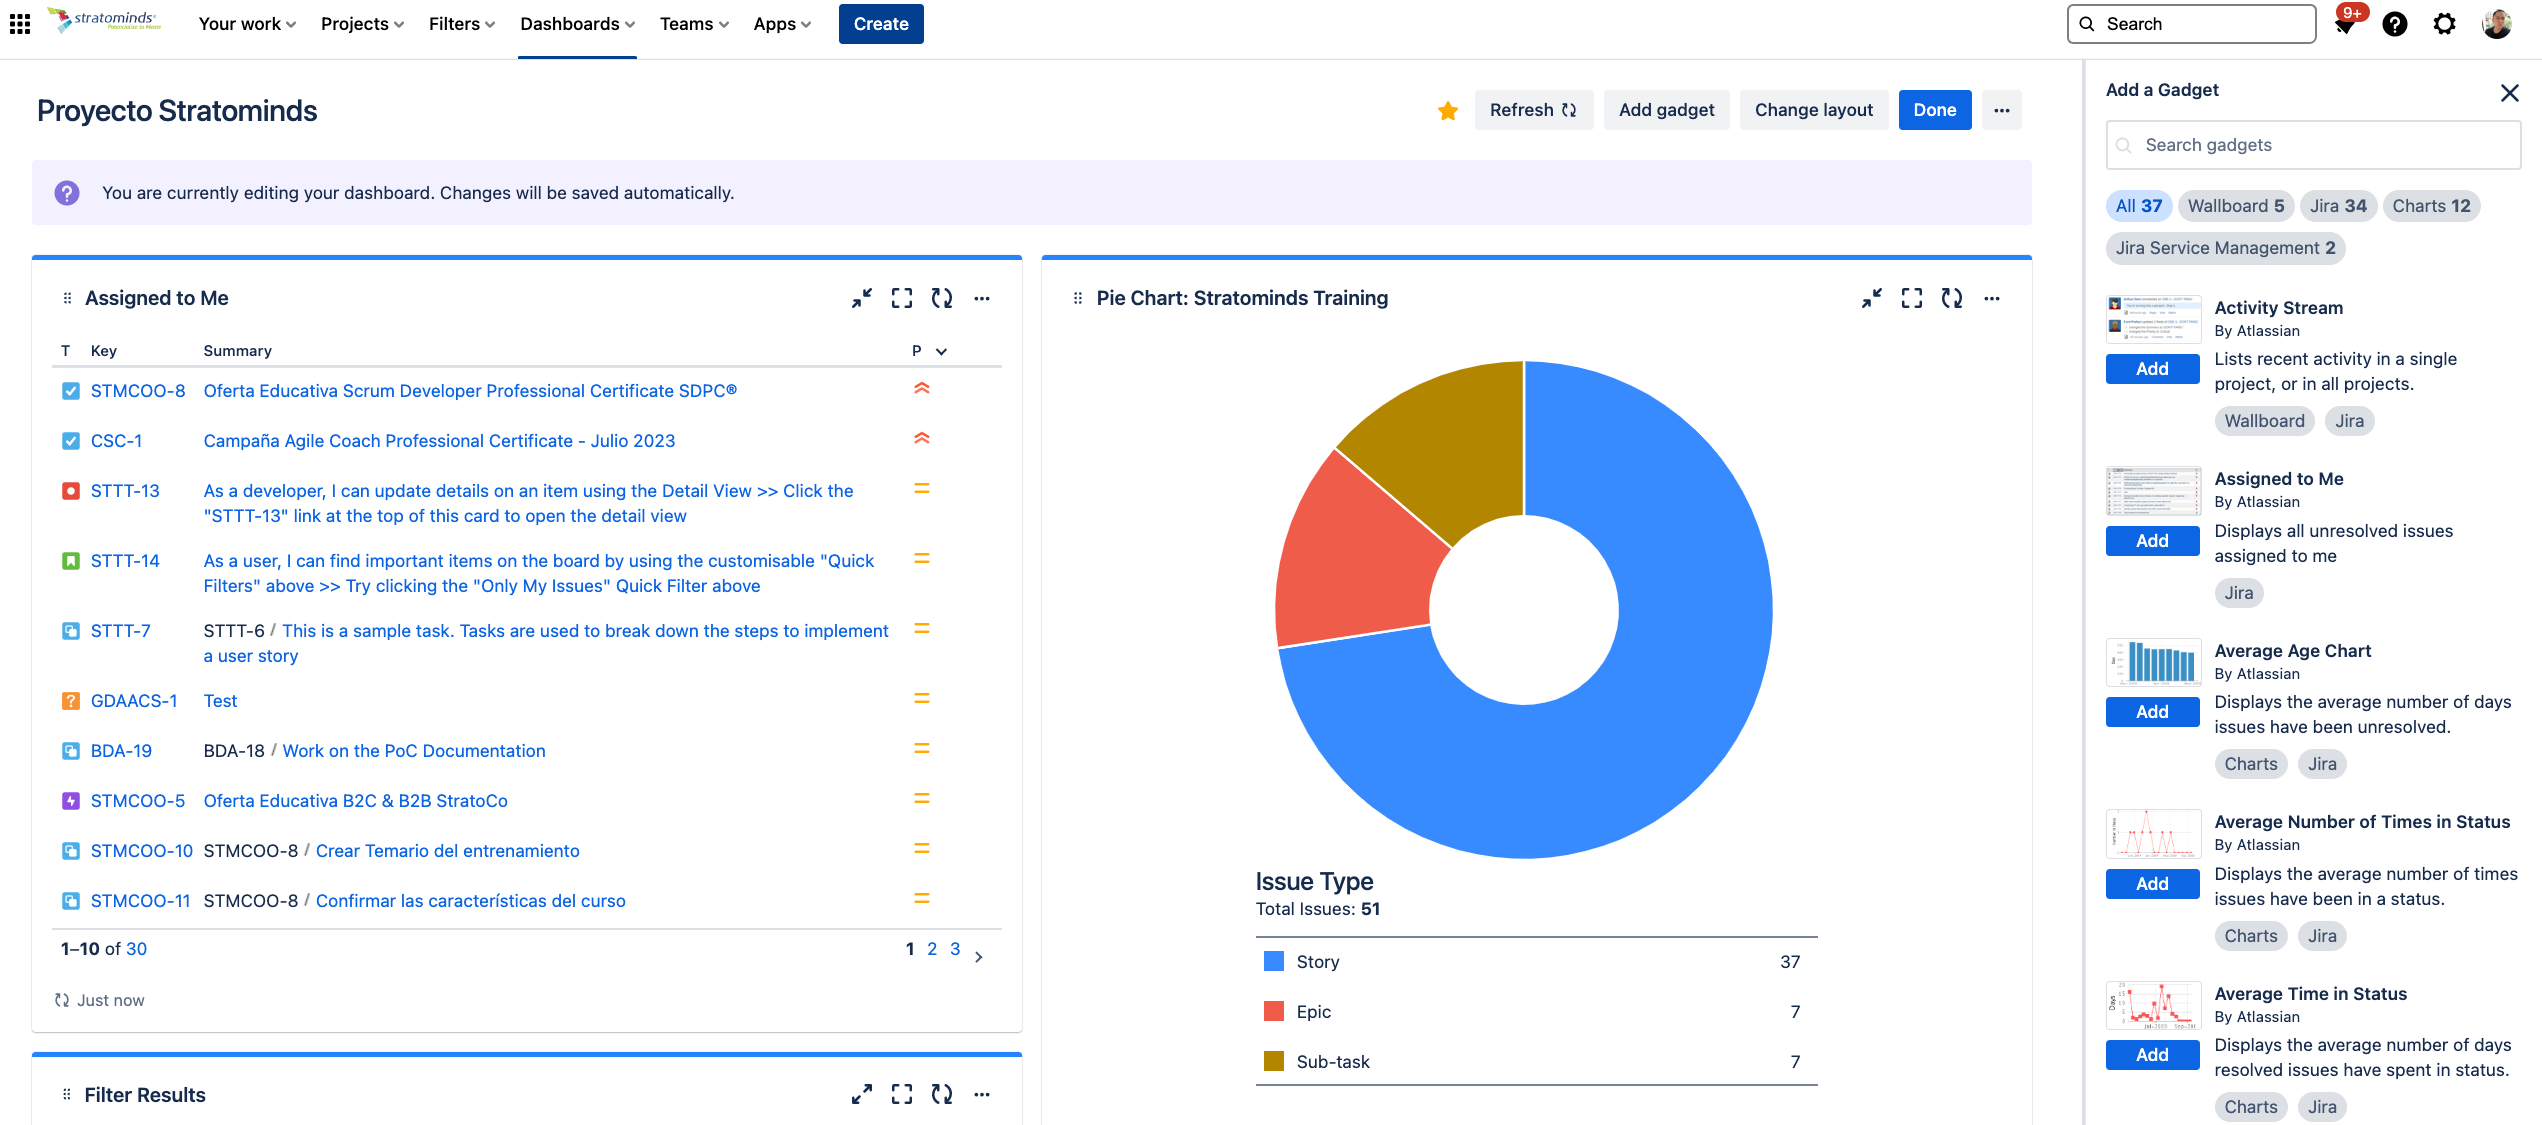This screenshot has height=1125, width=2542.
Task: Click the star/favorite icon on Proyecto Stratominds
Action: pyautogui.click(x=1448, y=110)
